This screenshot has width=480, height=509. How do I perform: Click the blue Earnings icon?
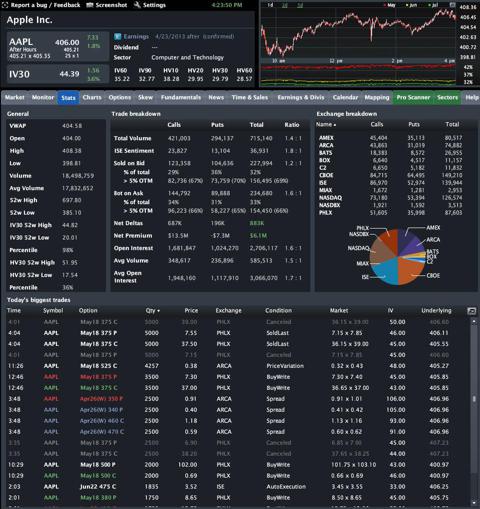coord(117,36)
